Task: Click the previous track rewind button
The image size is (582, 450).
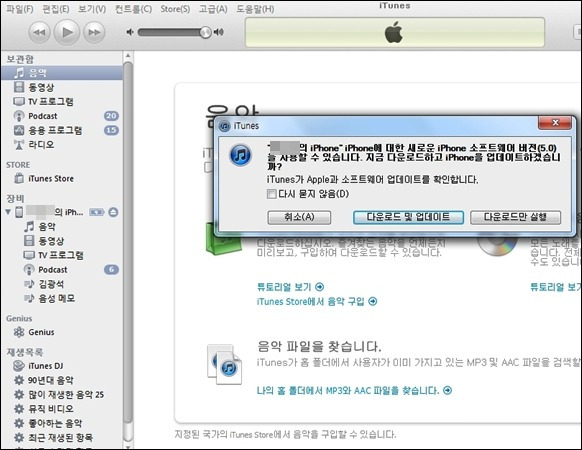Action: tap(39, 33)
